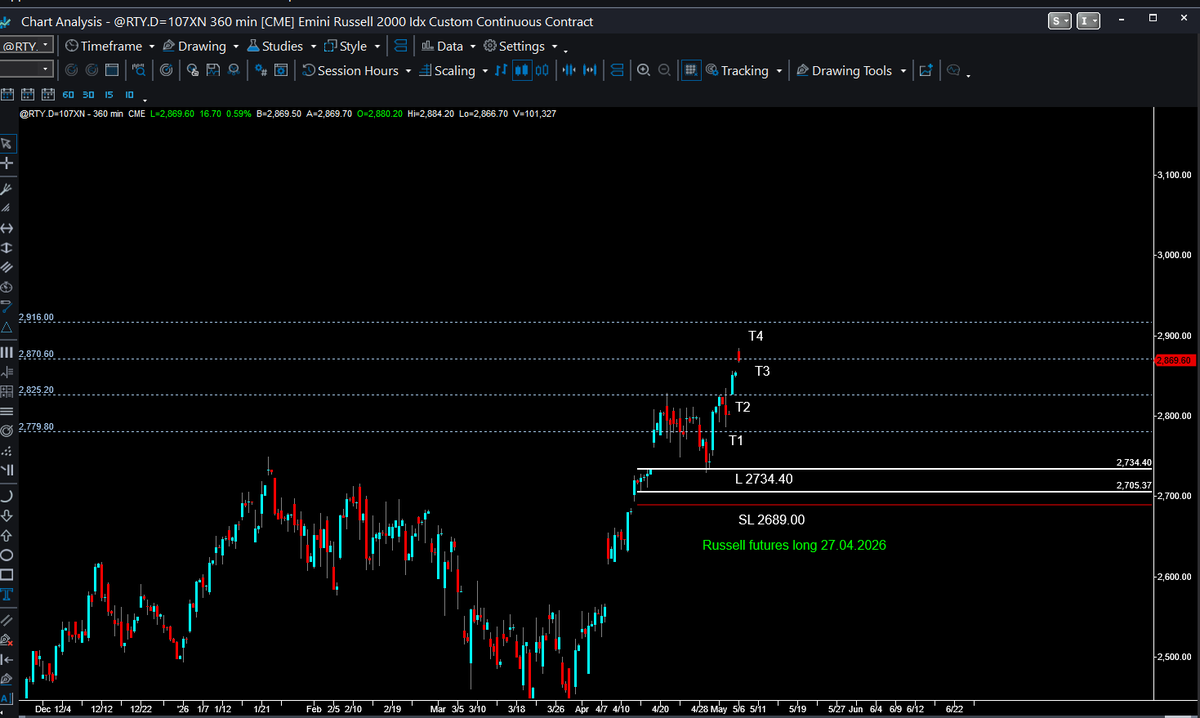Click the 2,916.00 dashed level label
Image resolution: width=1200 pixels, height=718 pixels.
point(36,317)
